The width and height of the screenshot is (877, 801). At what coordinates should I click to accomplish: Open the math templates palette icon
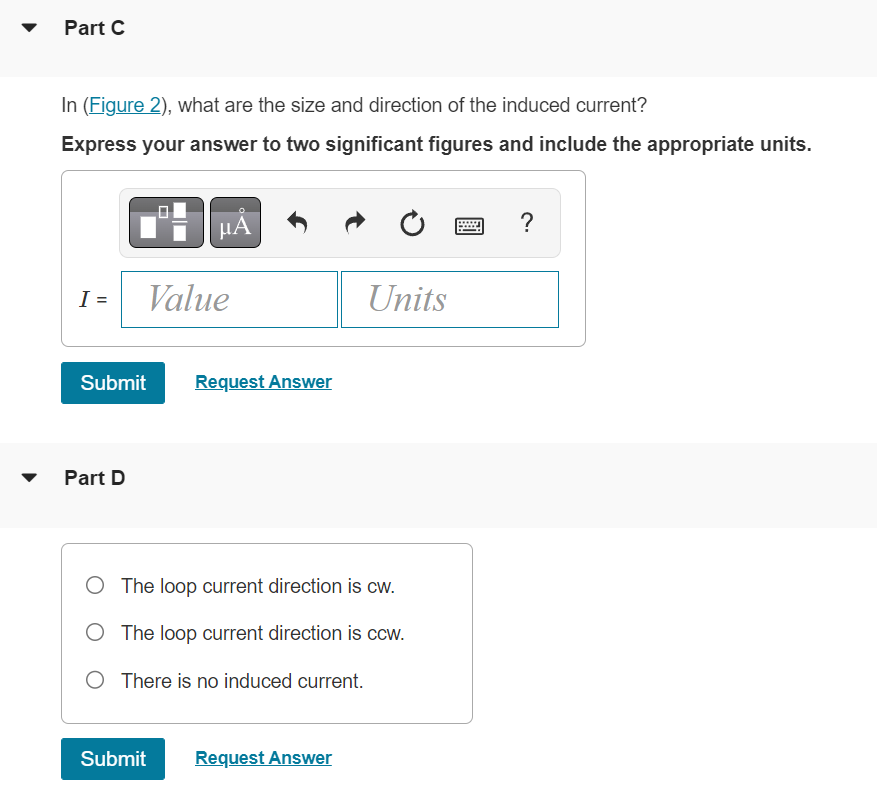point(165,222)
